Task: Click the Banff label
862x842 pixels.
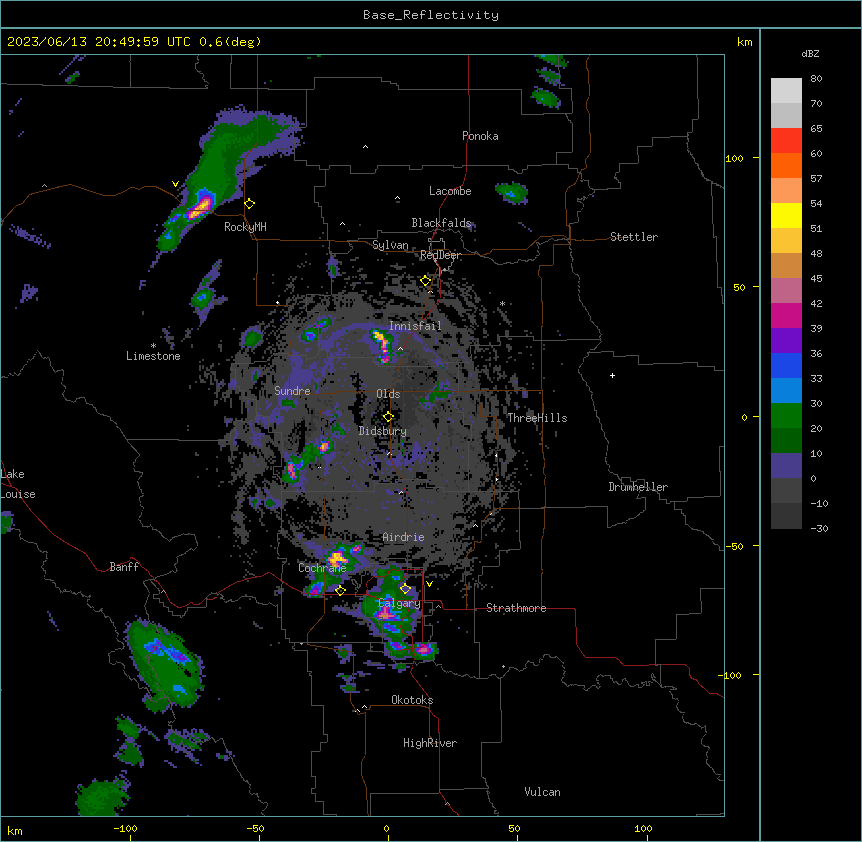Action: [124, 567]
